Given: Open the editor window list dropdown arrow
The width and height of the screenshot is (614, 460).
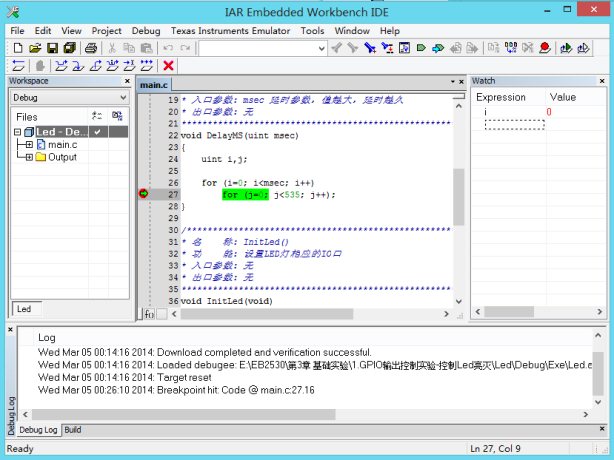Looking at the screenshot, I should pos(453,81).
